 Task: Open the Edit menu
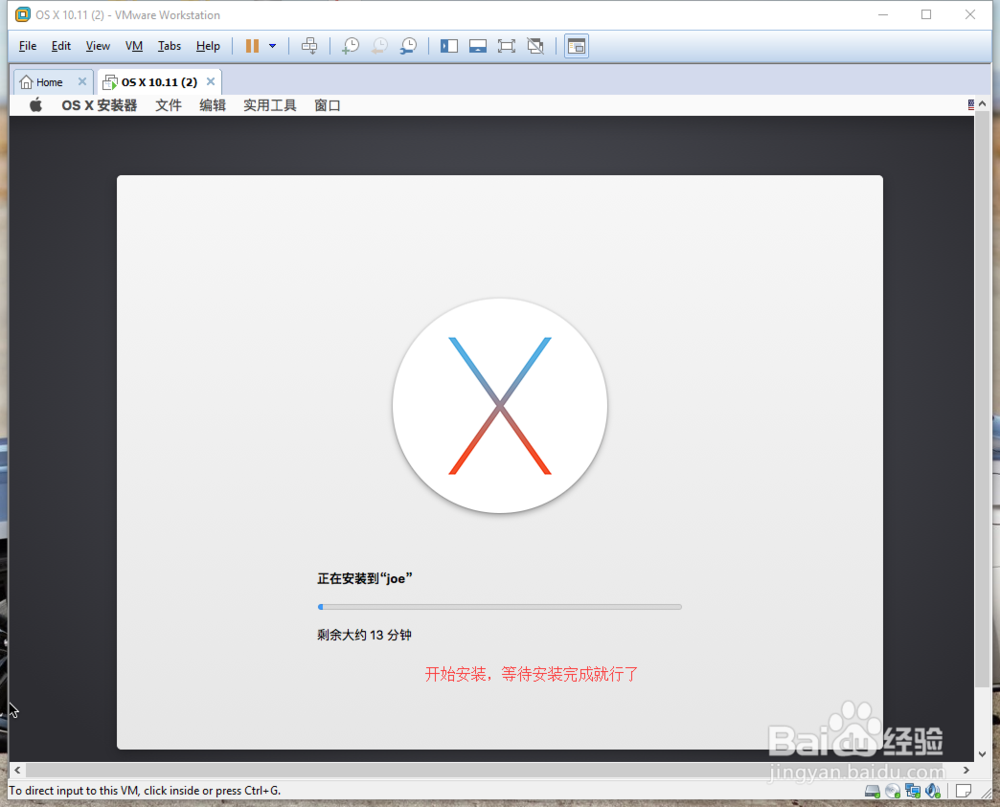coord(61,46)
